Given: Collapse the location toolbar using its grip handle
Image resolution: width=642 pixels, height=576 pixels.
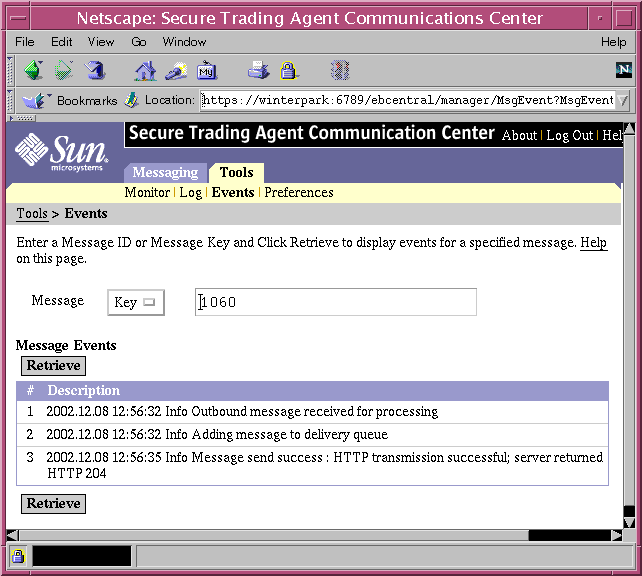Looking at the screenshot, I should [11, 100].
